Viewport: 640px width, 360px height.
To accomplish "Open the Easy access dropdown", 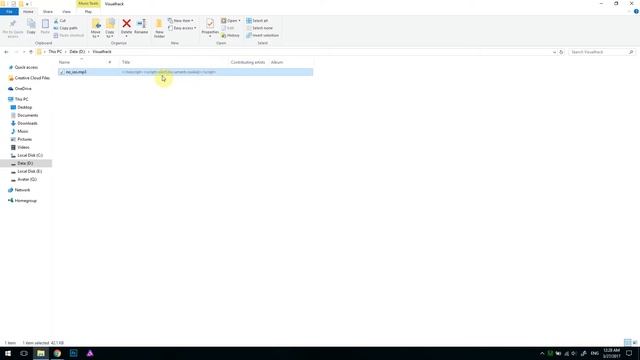I will click(182, 28).
